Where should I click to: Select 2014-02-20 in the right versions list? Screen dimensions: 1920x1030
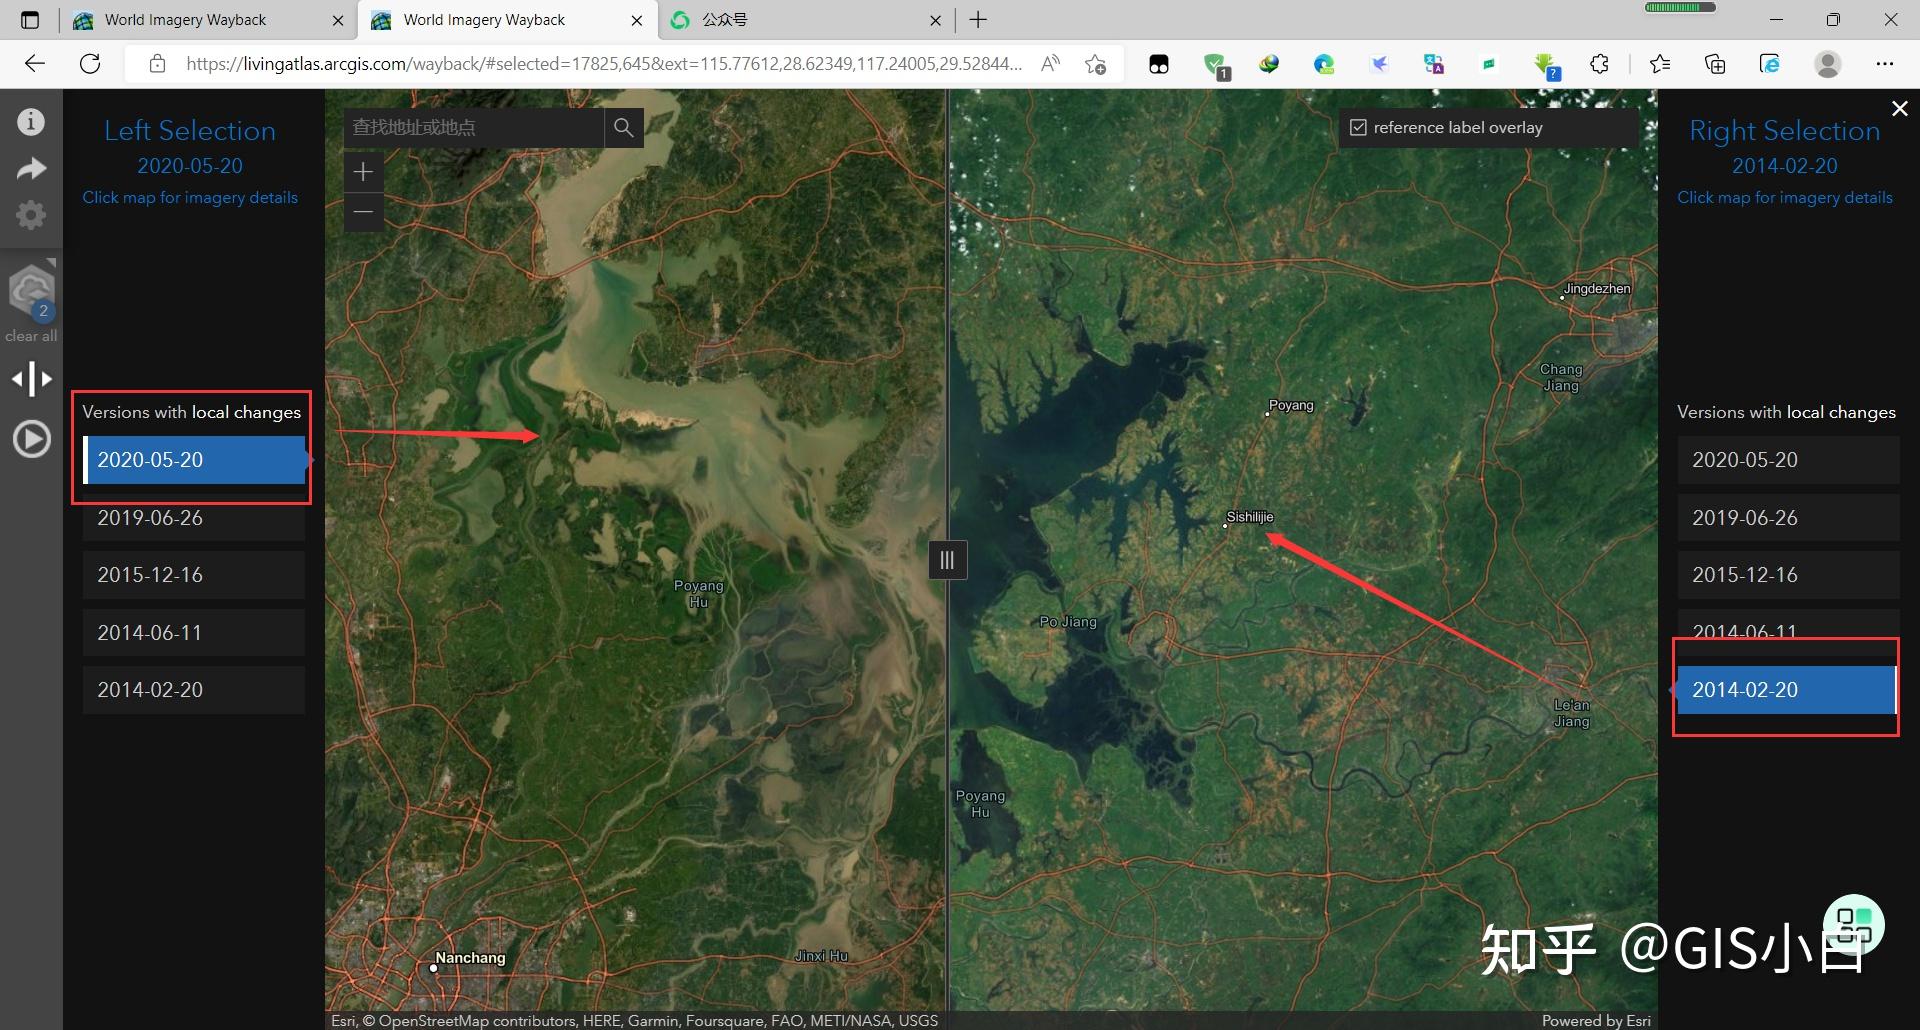pos(1788,690)
